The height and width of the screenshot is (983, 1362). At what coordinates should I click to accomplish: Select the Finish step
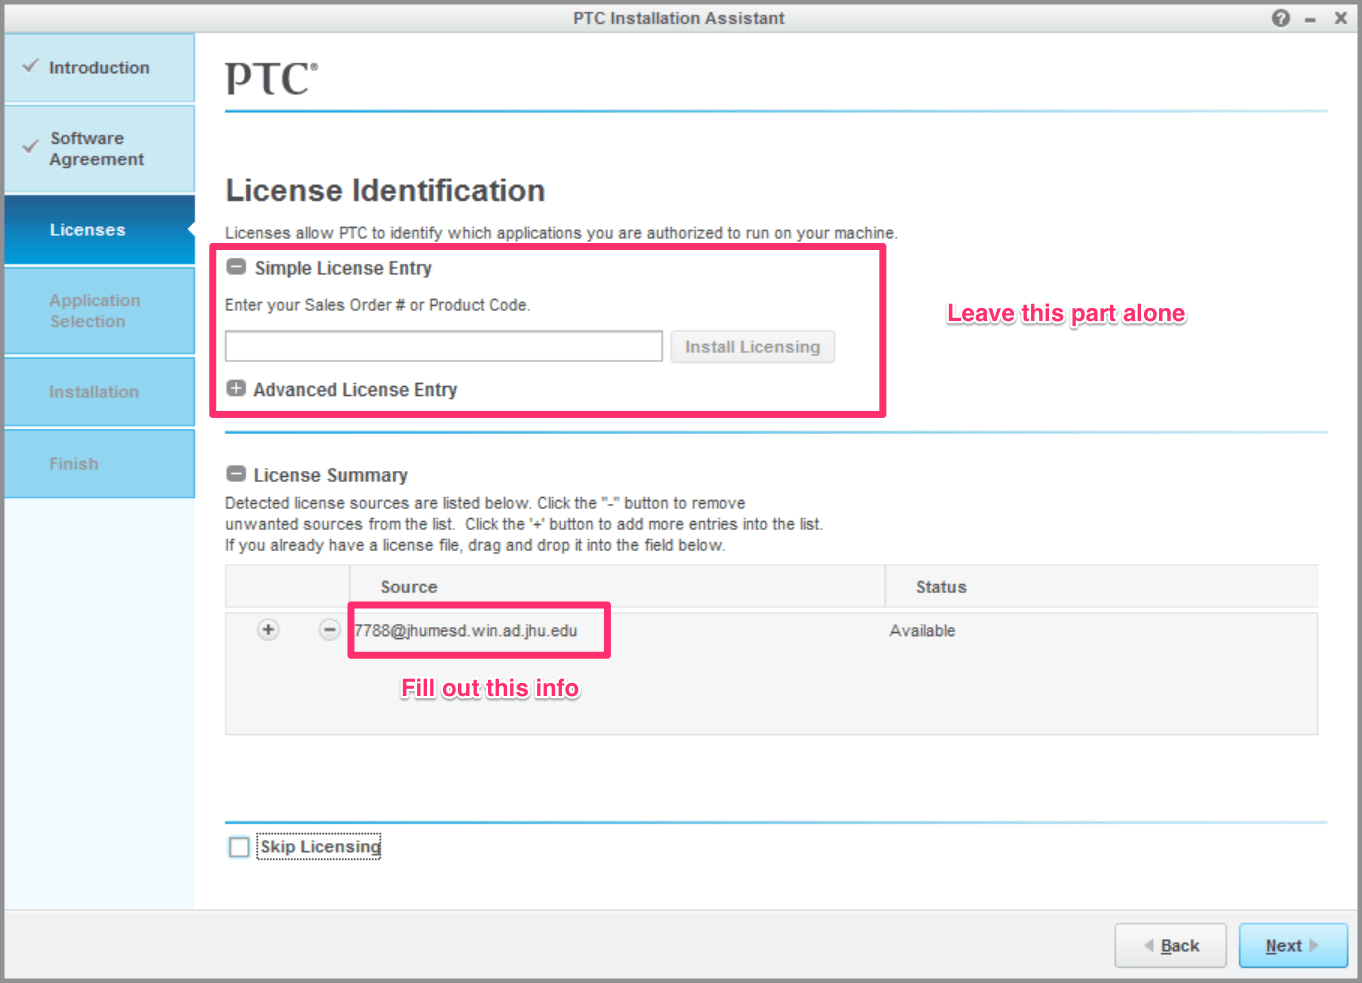point(99,464)
